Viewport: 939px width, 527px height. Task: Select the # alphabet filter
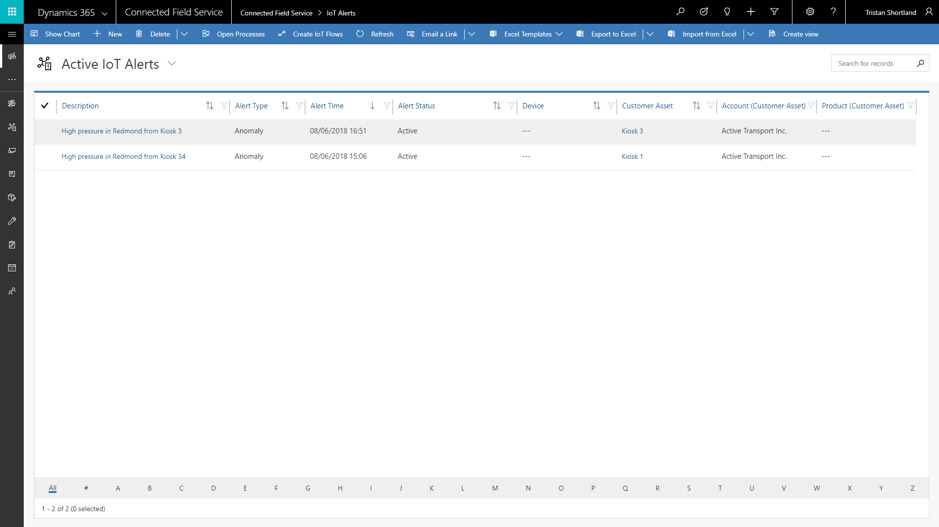(86, 488)
